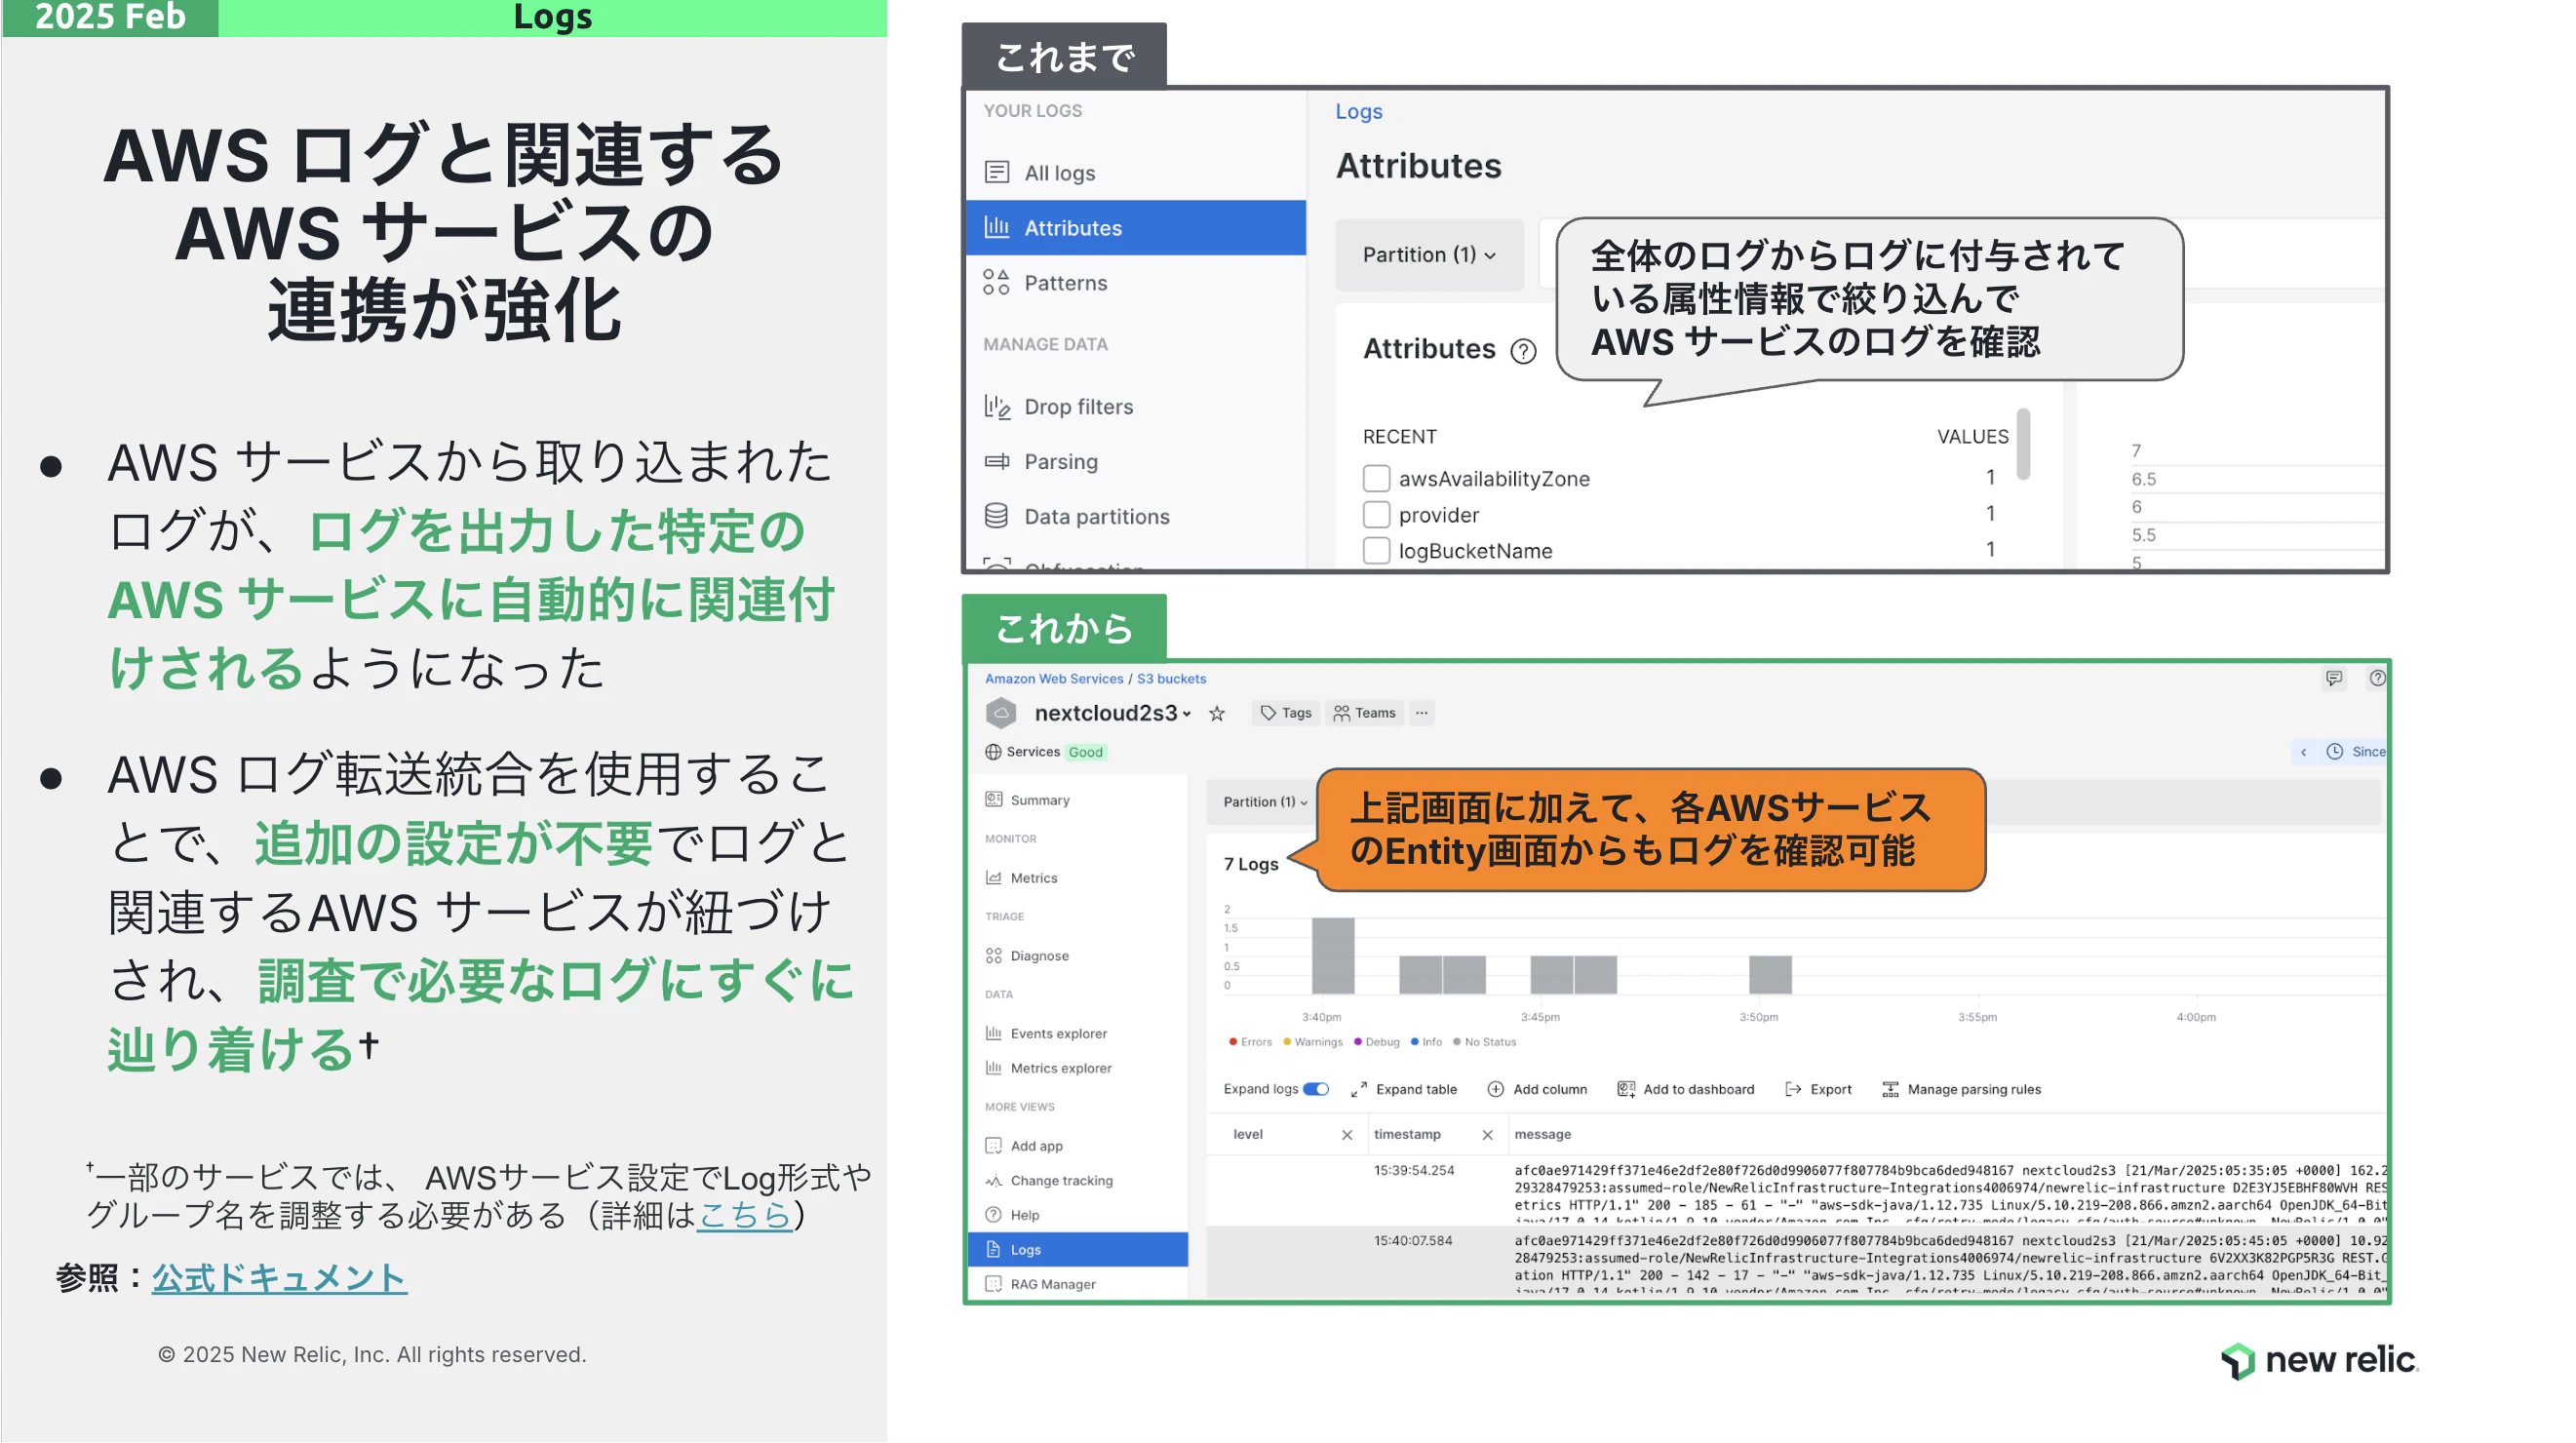Toggle the Debug legend entry
This screenshot has width=2576, height=1443.
1376,1042
